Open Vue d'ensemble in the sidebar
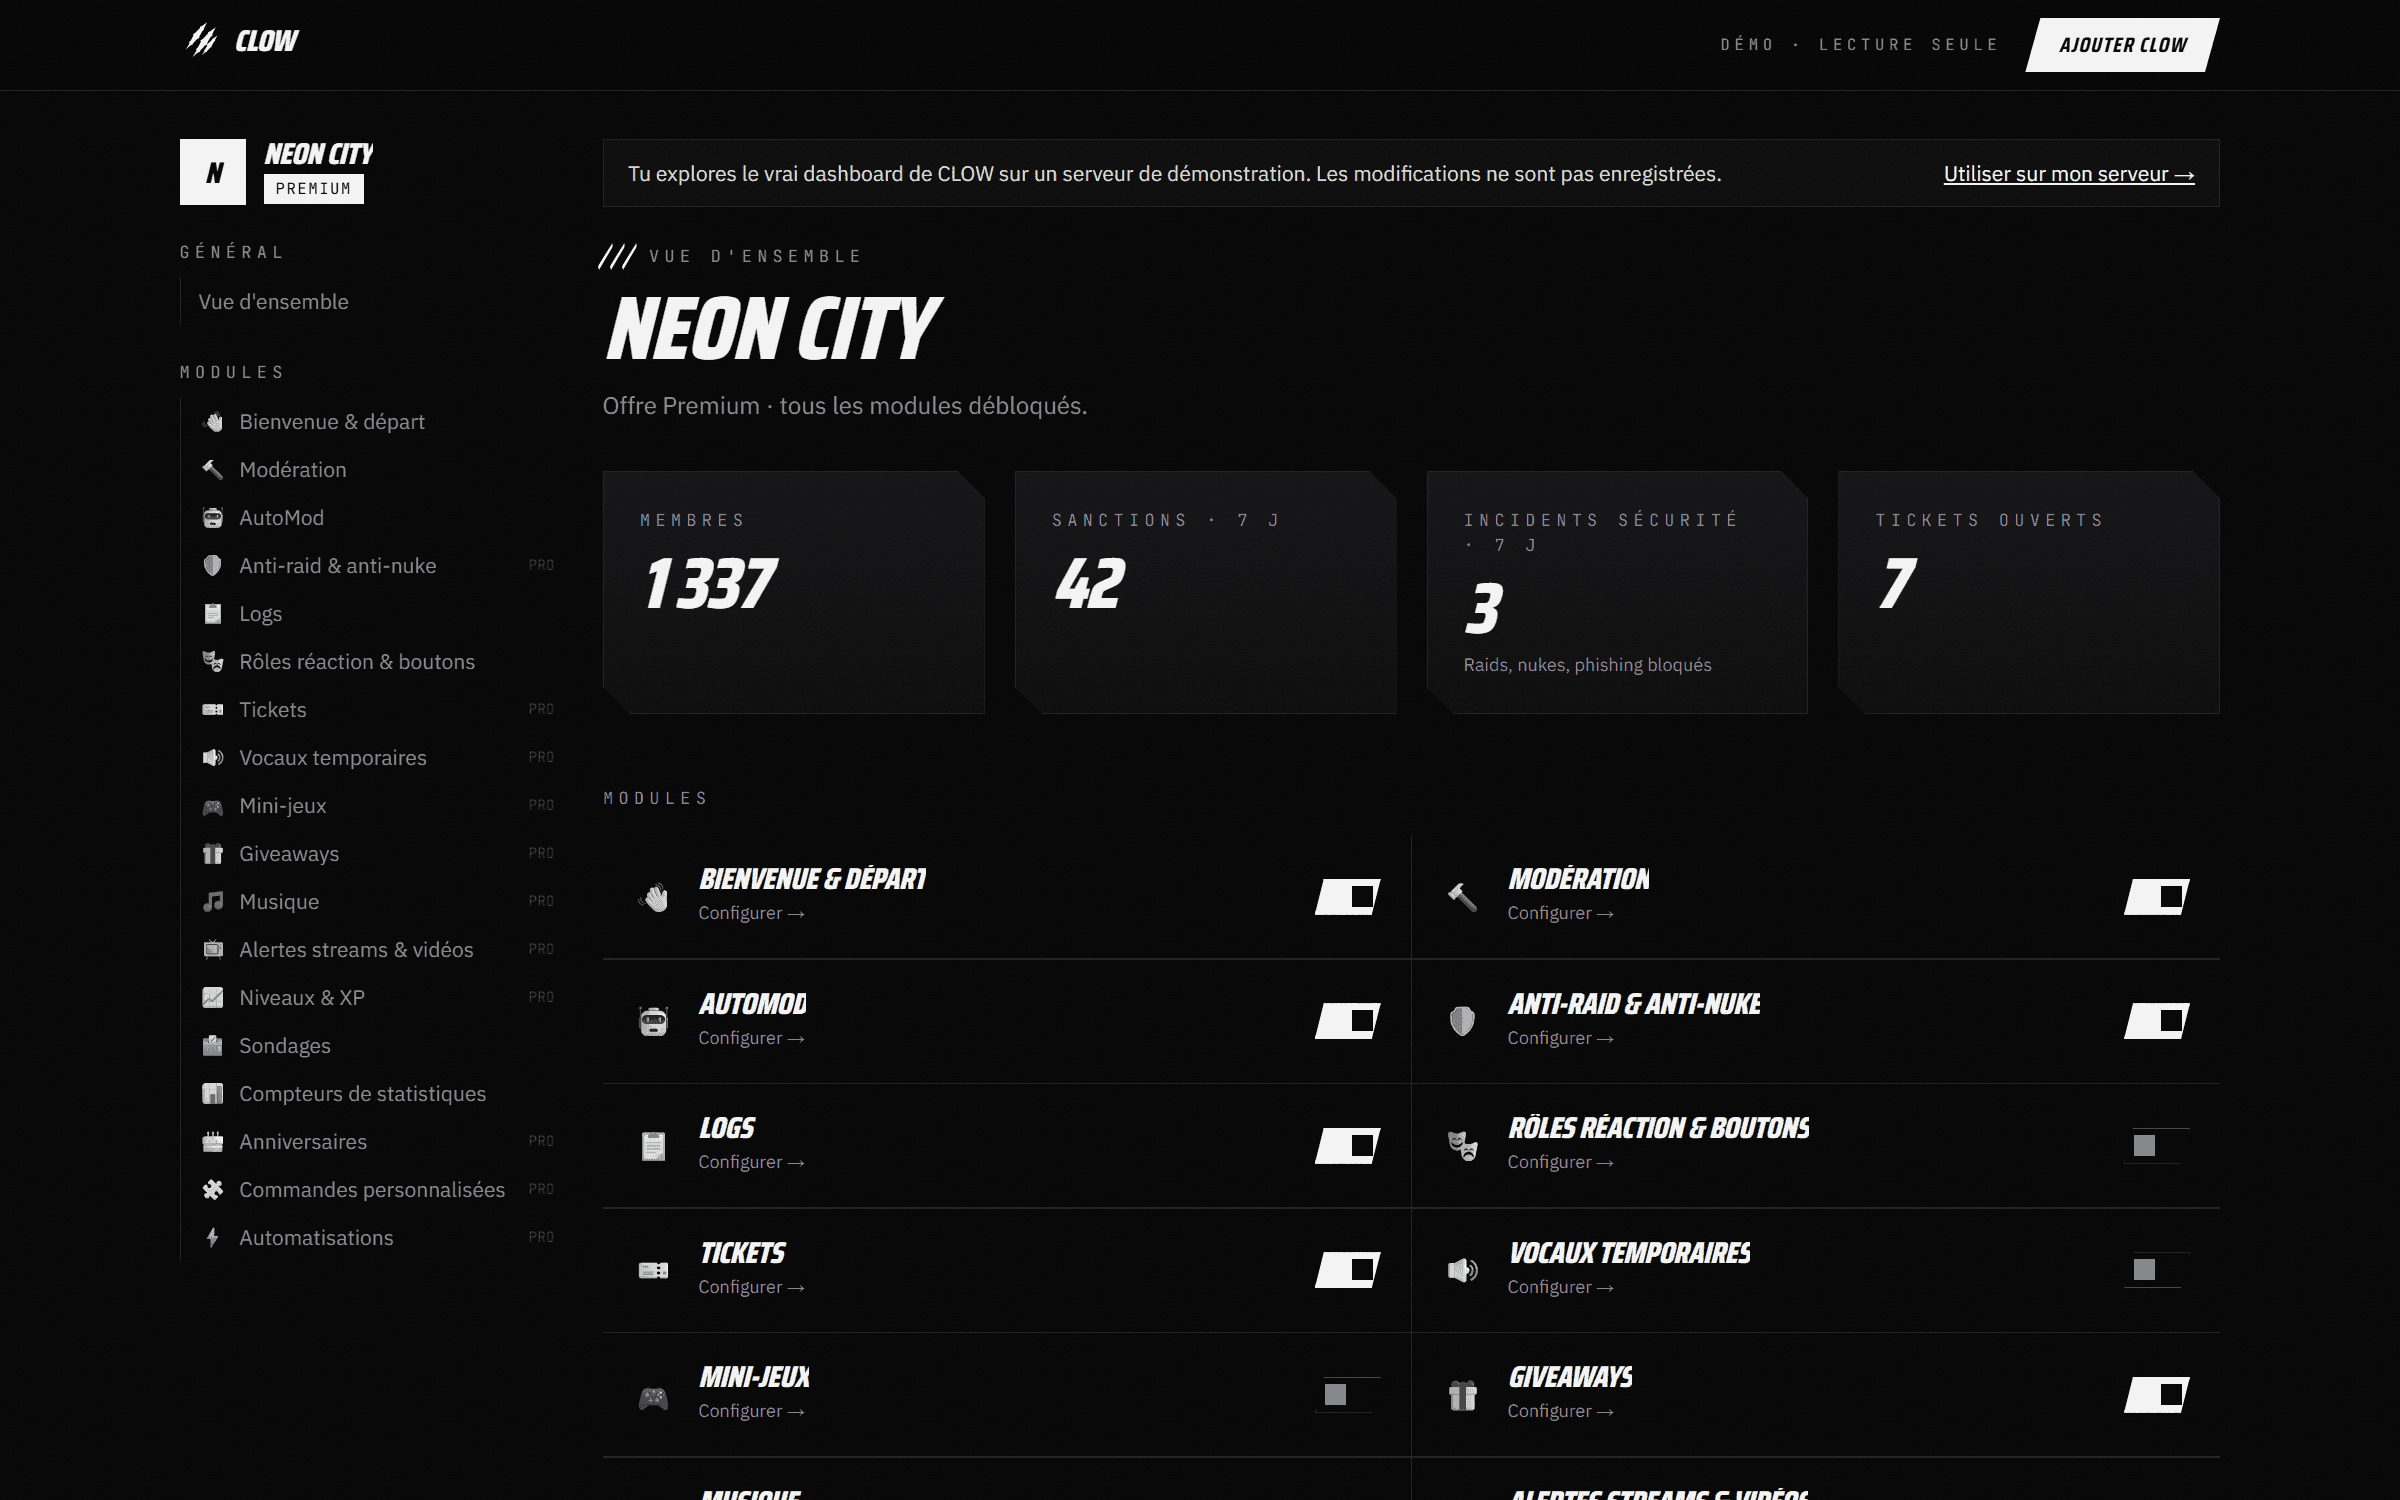This screenshot has width=2400, height=1500. coord(369,302)
